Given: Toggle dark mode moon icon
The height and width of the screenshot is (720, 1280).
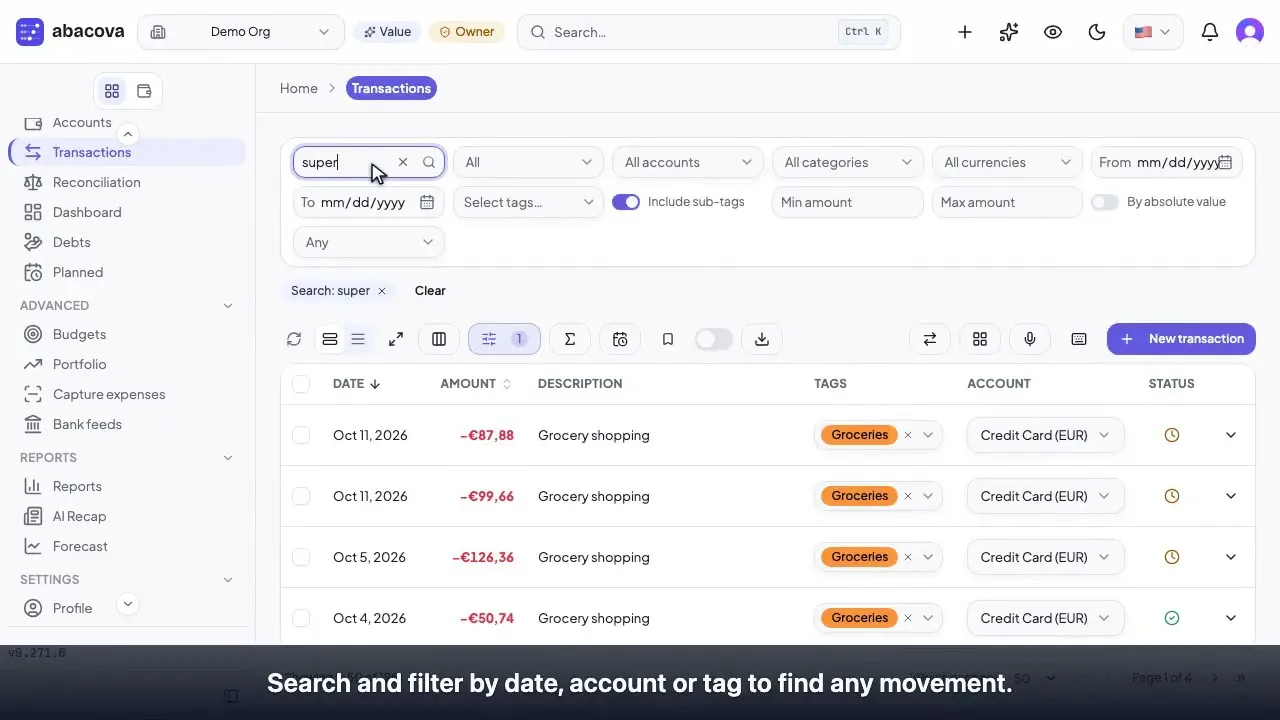Looking at the screenshot, I should pos(1097,32).
